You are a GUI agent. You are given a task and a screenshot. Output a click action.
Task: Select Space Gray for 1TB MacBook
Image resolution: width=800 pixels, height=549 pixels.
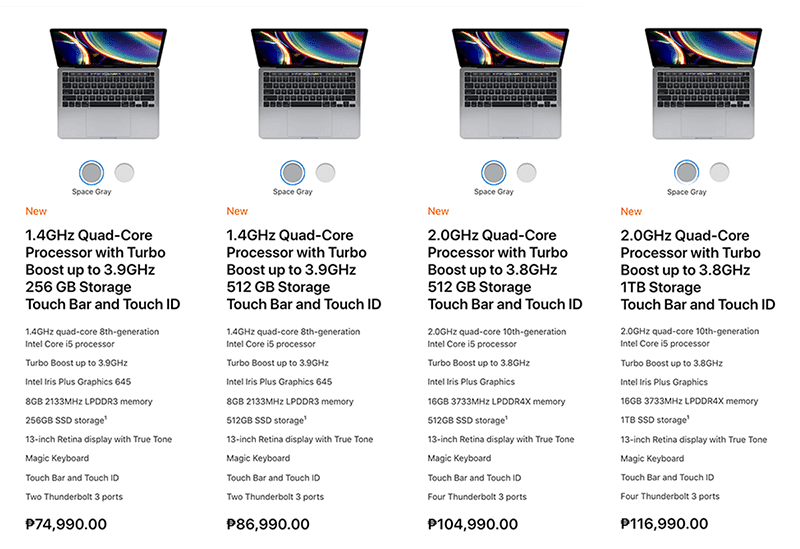coord(686,172)
